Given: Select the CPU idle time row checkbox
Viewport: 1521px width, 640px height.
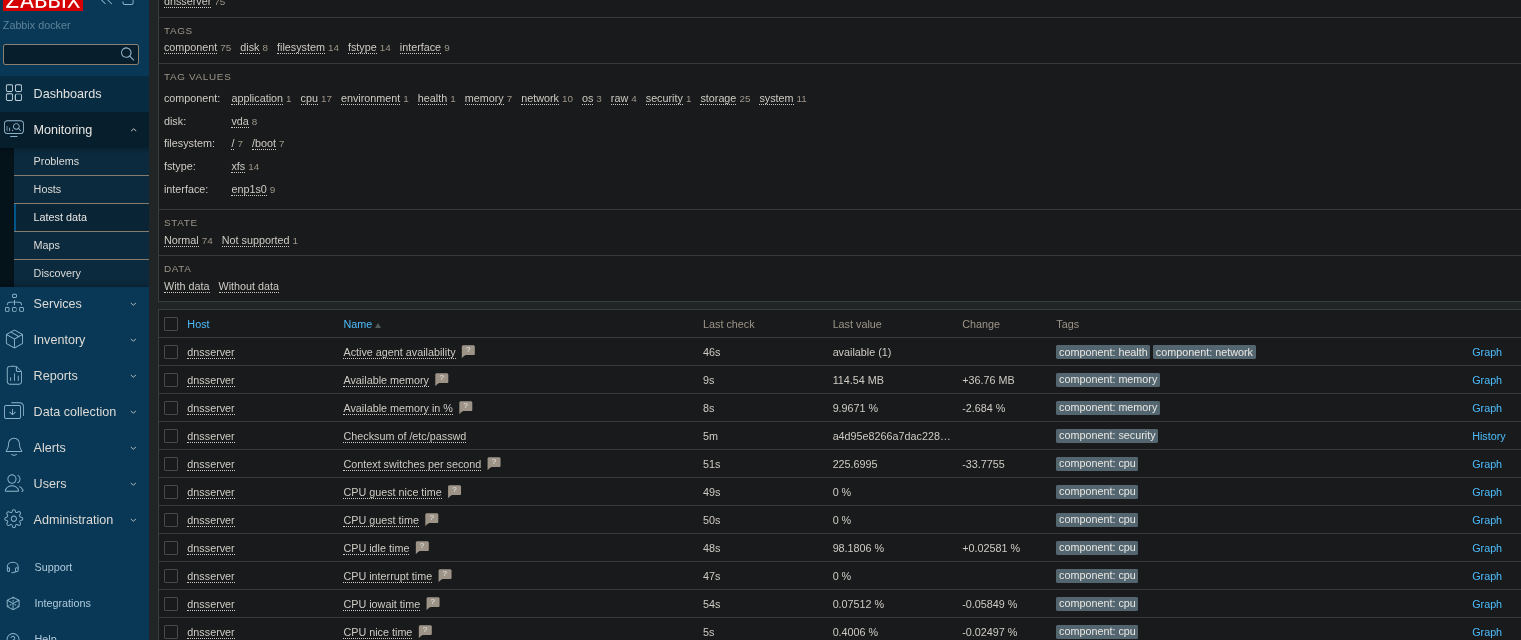Looking at the screenshot, I should click(171, 548).
